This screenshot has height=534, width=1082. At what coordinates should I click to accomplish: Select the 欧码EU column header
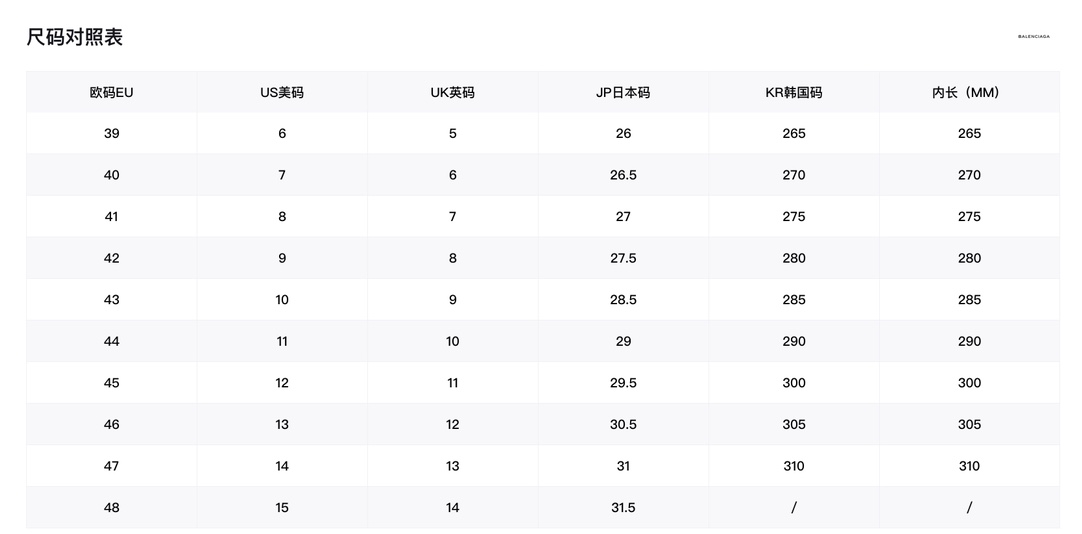(x=111, y=93)
